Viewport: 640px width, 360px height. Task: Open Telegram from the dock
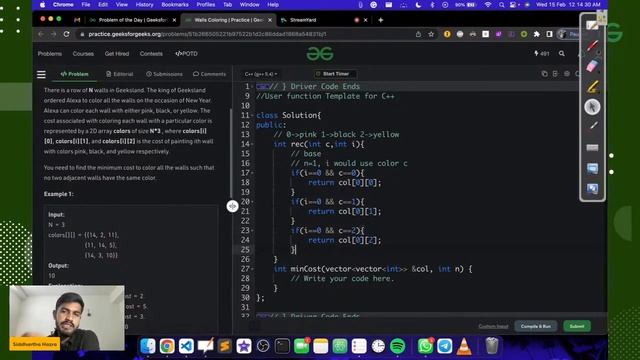pyautogui.click(x=444, y=346)
